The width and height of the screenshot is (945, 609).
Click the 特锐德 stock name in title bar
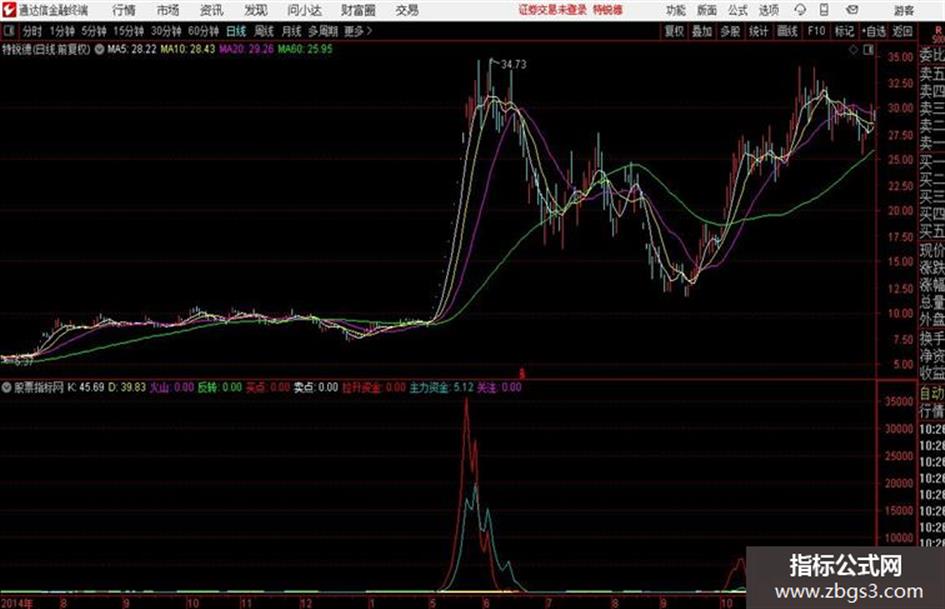[608, 10]
